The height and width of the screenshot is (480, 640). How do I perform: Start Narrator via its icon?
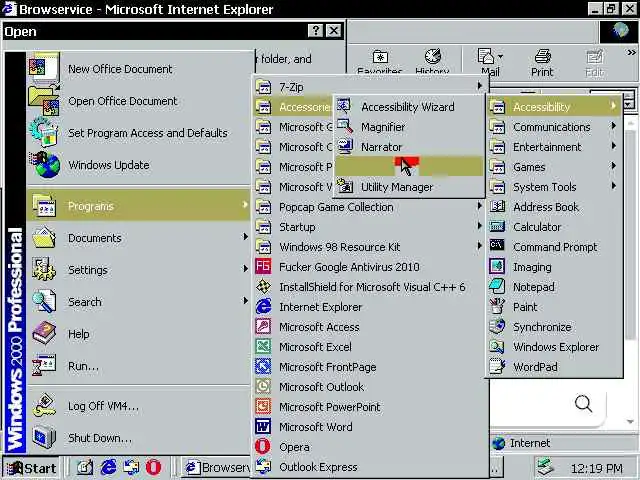pyautogui.click(x=345, y=147)
